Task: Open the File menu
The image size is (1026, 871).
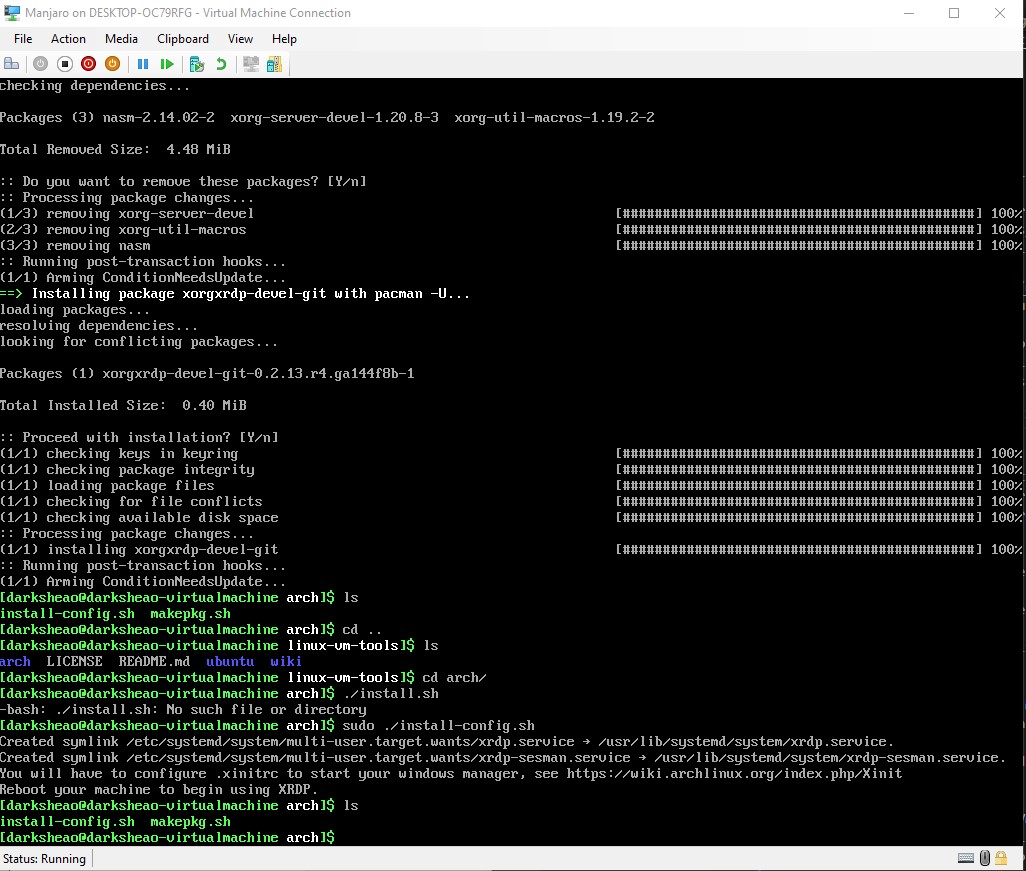Action: pos(23,39)
